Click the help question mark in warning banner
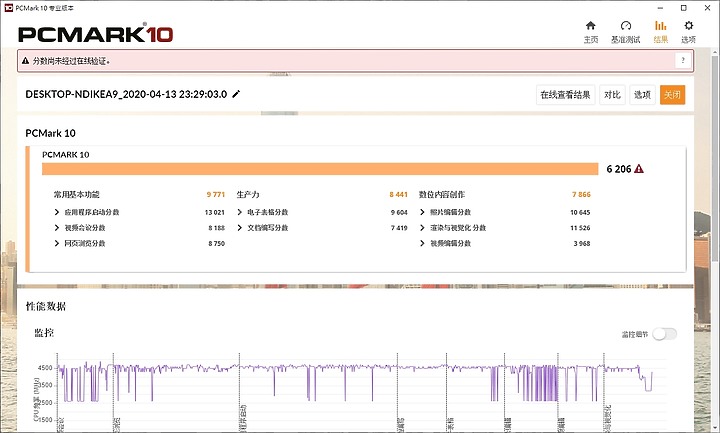 [x=683, y=61]
